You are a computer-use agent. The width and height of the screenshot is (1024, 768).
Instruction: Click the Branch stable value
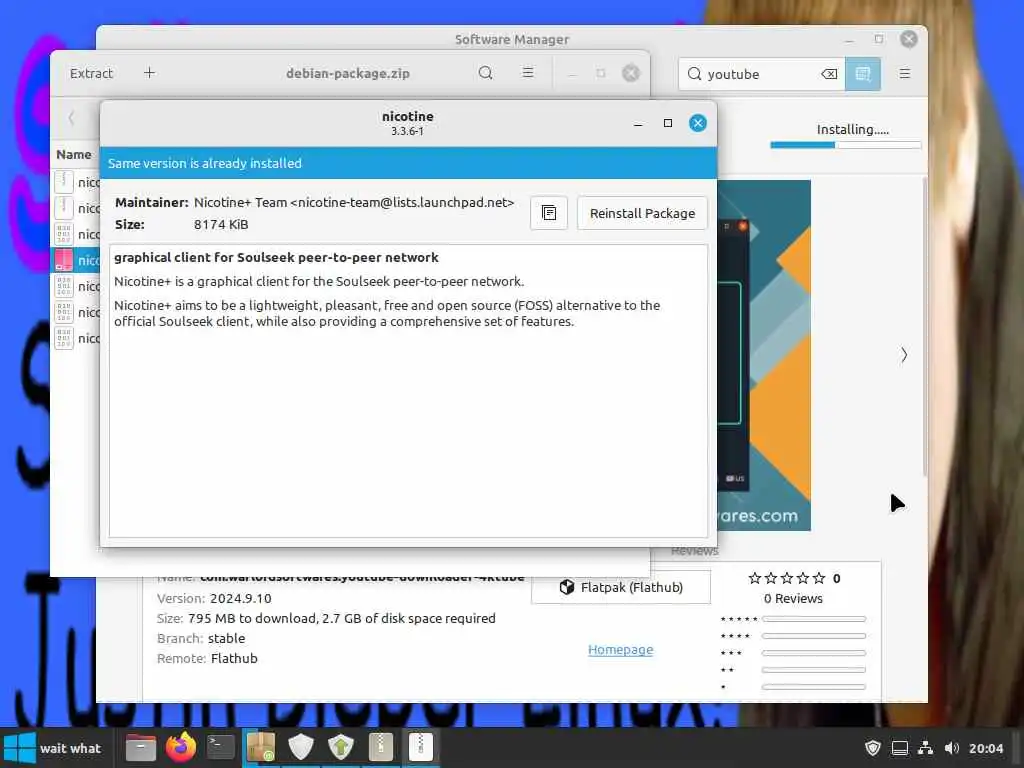(227, 638)
